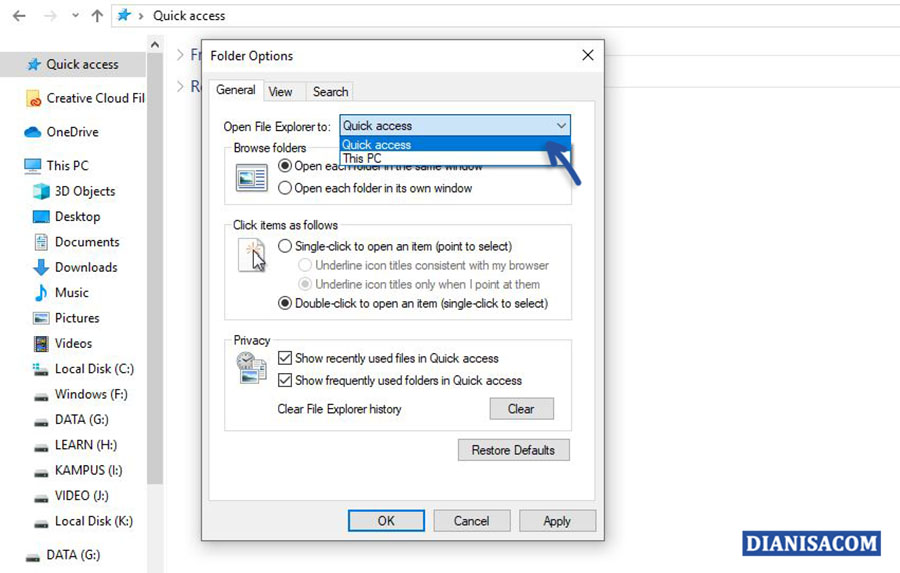Switch to the General tab
This screenshot has width=900, height=573.
(235, 90)
